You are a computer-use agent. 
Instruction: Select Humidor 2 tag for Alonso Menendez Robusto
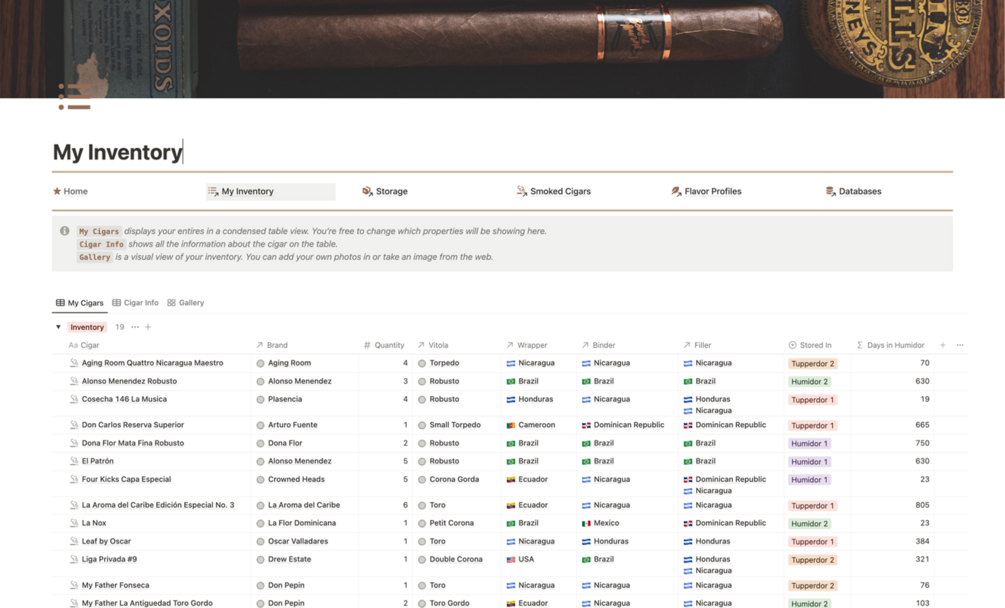coord(809,381)
